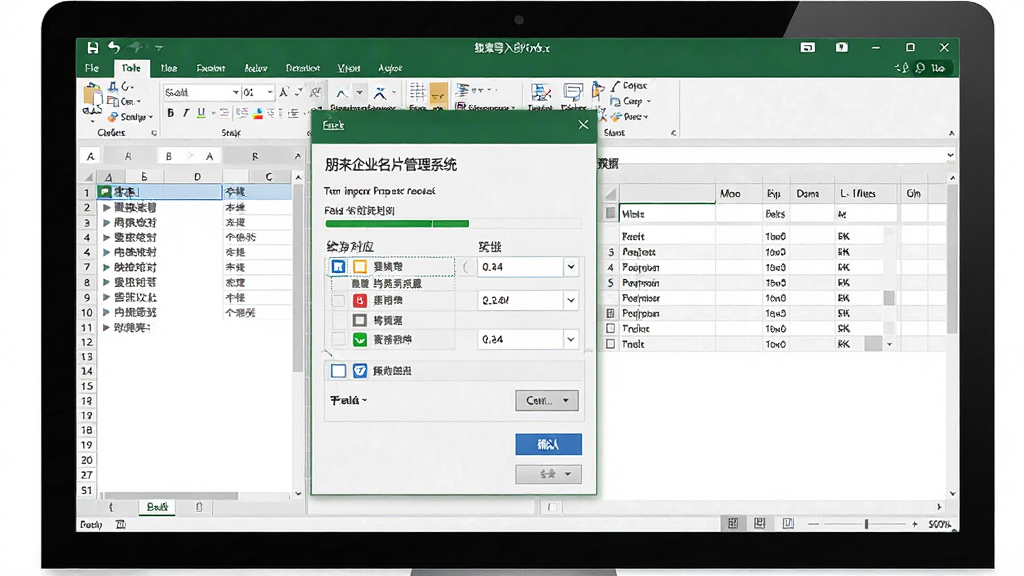Open the 0.2.4 dropdown in dialog

click(571, 300)
